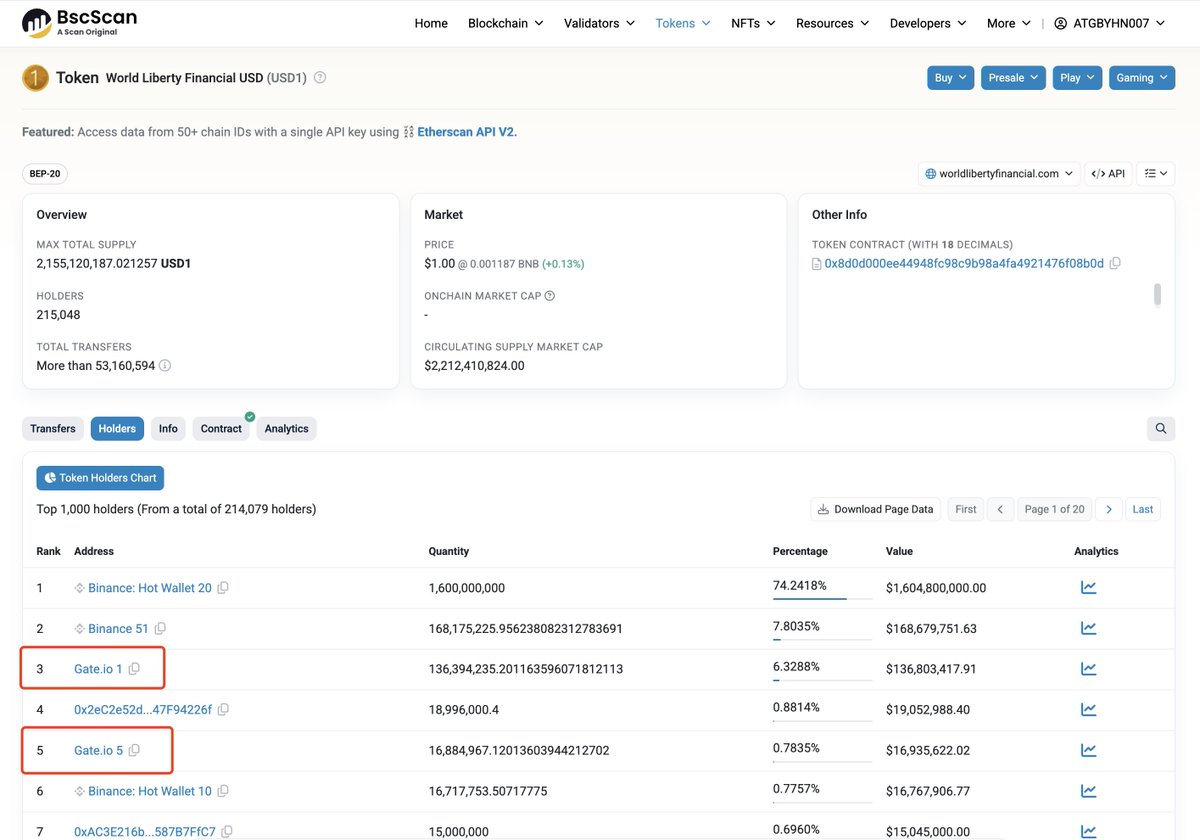
Task: Click the Token Holders Chart button
Action: click(100, 478)
